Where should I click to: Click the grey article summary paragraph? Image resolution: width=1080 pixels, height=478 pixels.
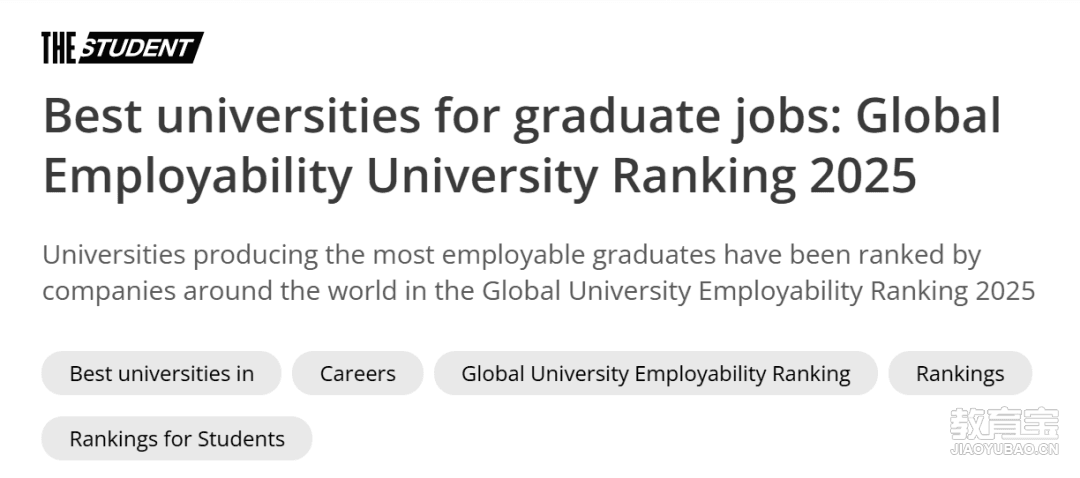tap(539, 273)
